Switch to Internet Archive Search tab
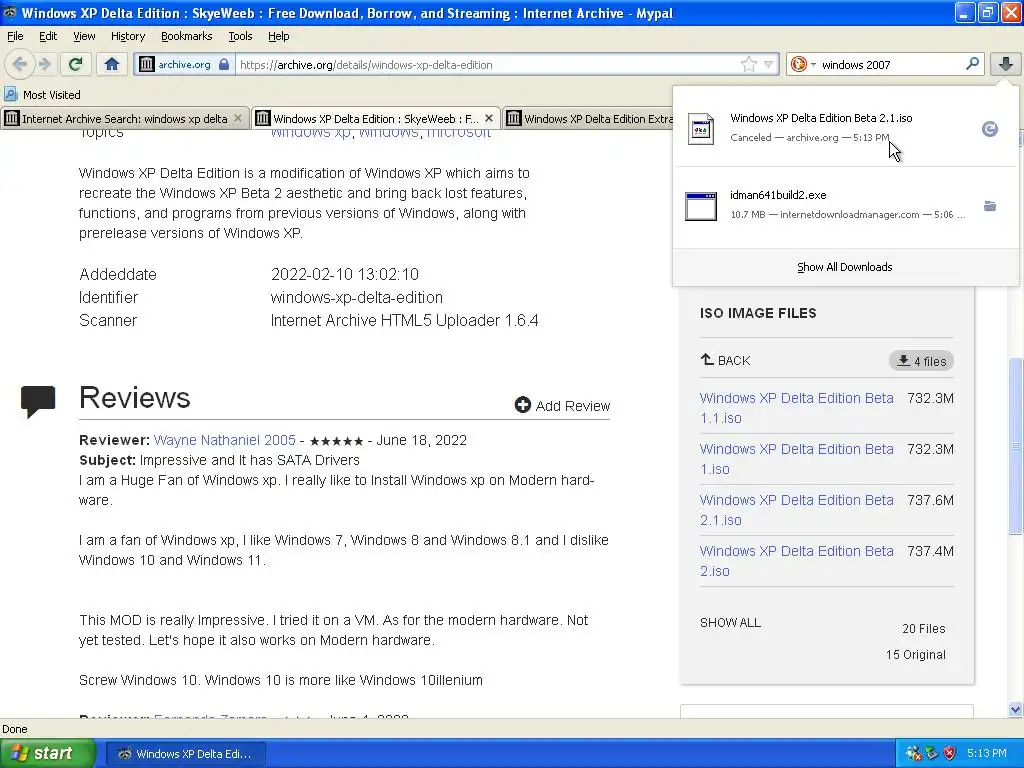 (124, 118)
